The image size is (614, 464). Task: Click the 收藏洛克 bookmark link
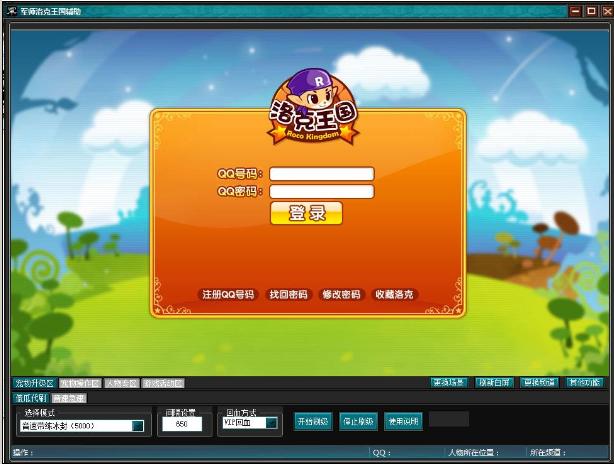coord(393,295)
